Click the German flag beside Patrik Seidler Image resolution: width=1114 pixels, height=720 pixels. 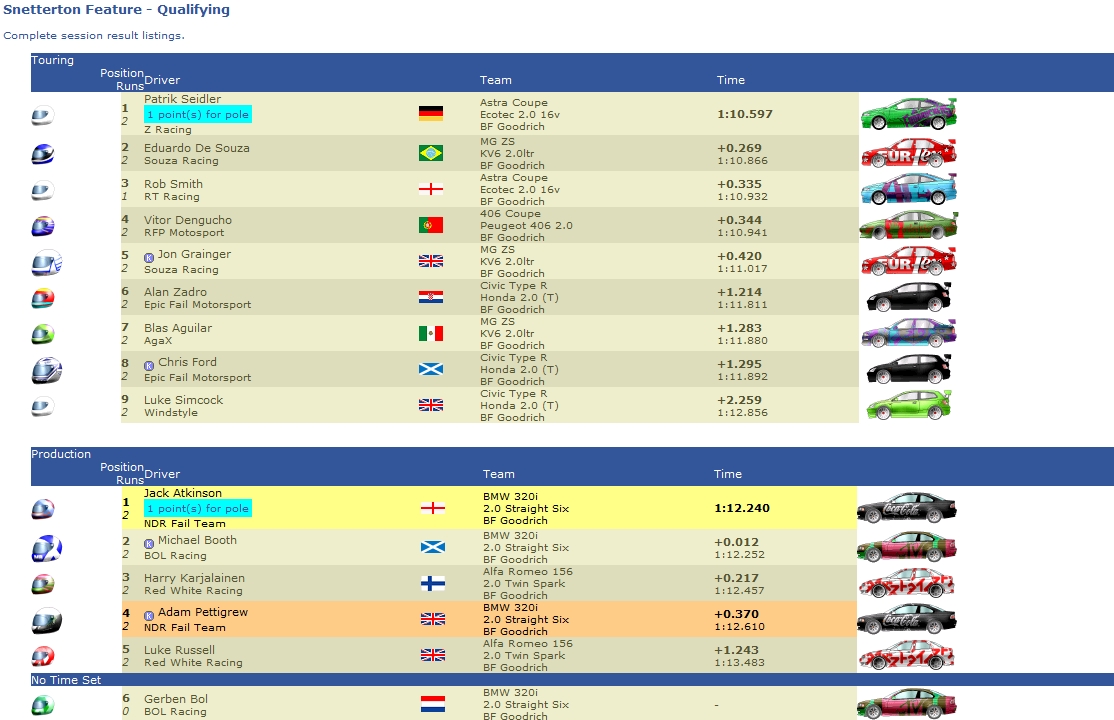click(x=431, y=113)
